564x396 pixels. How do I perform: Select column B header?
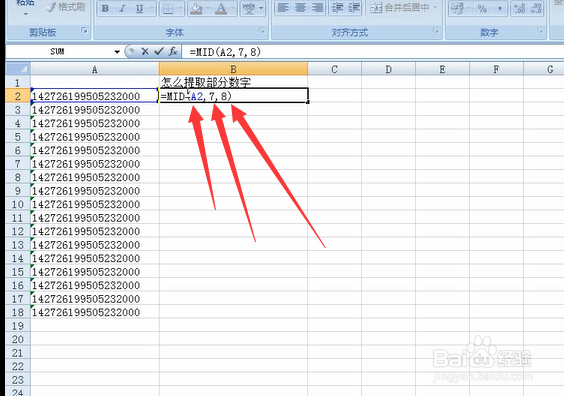[233, 69]
